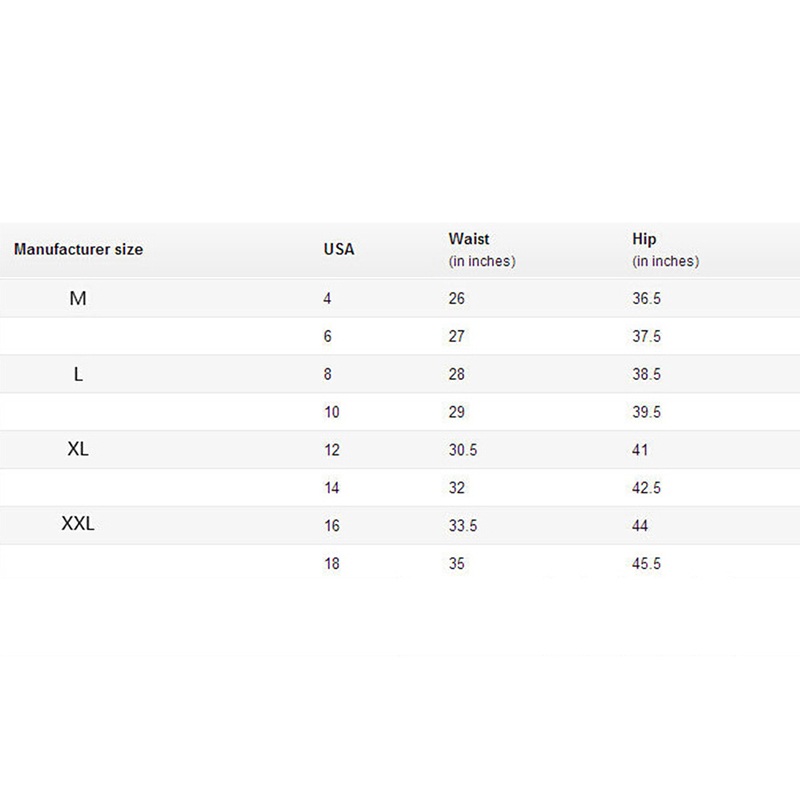Screen dimensions: 800x800
Task: Select the L manufacturer size cell
Action: click(x=78, y=375)
